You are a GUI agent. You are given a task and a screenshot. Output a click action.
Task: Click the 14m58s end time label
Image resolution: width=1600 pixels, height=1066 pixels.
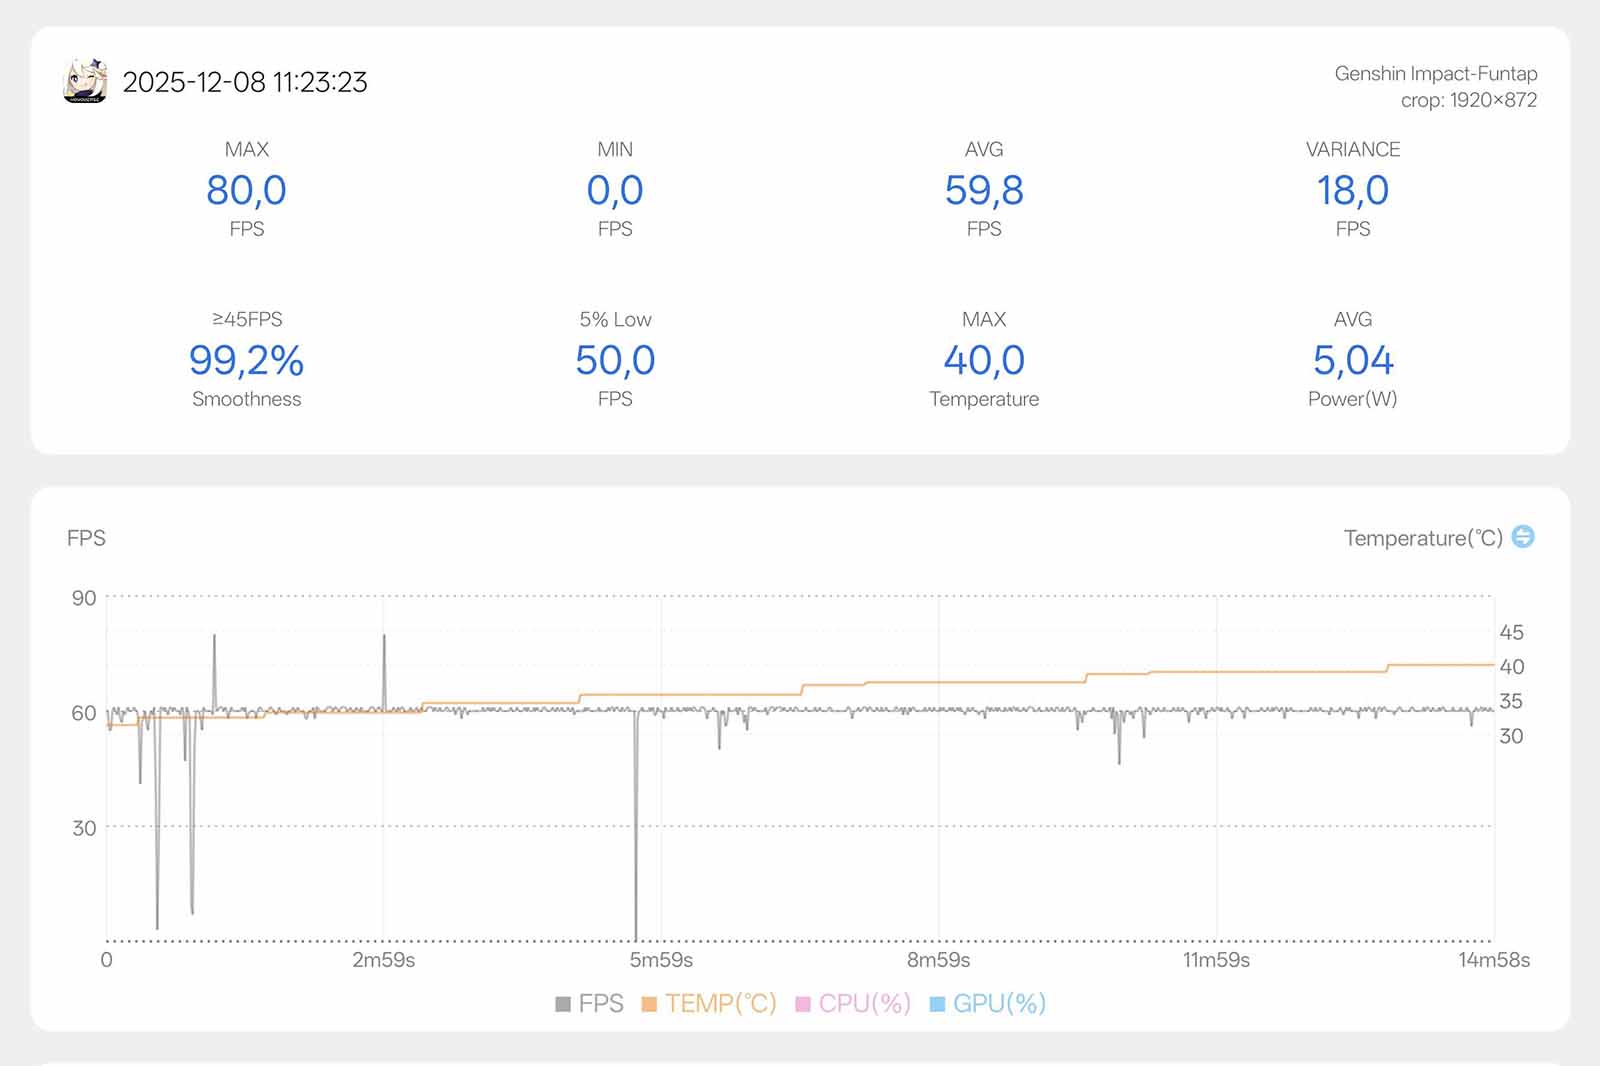tap(1493, 960)
